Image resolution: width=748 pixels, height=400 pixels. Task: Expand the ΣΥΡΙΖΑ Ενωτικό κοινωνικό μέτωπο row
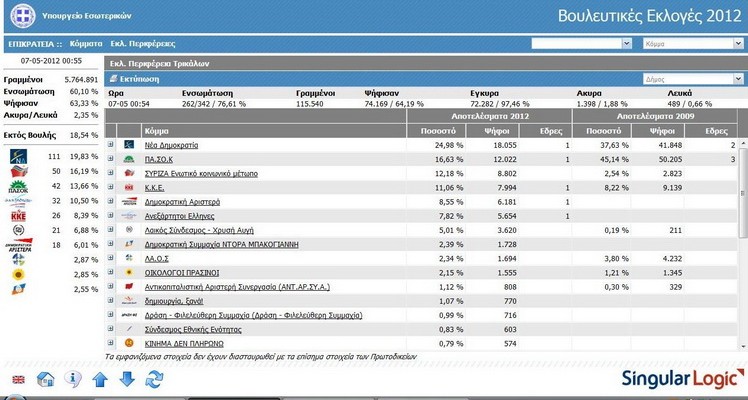click(x=111, y=173)
